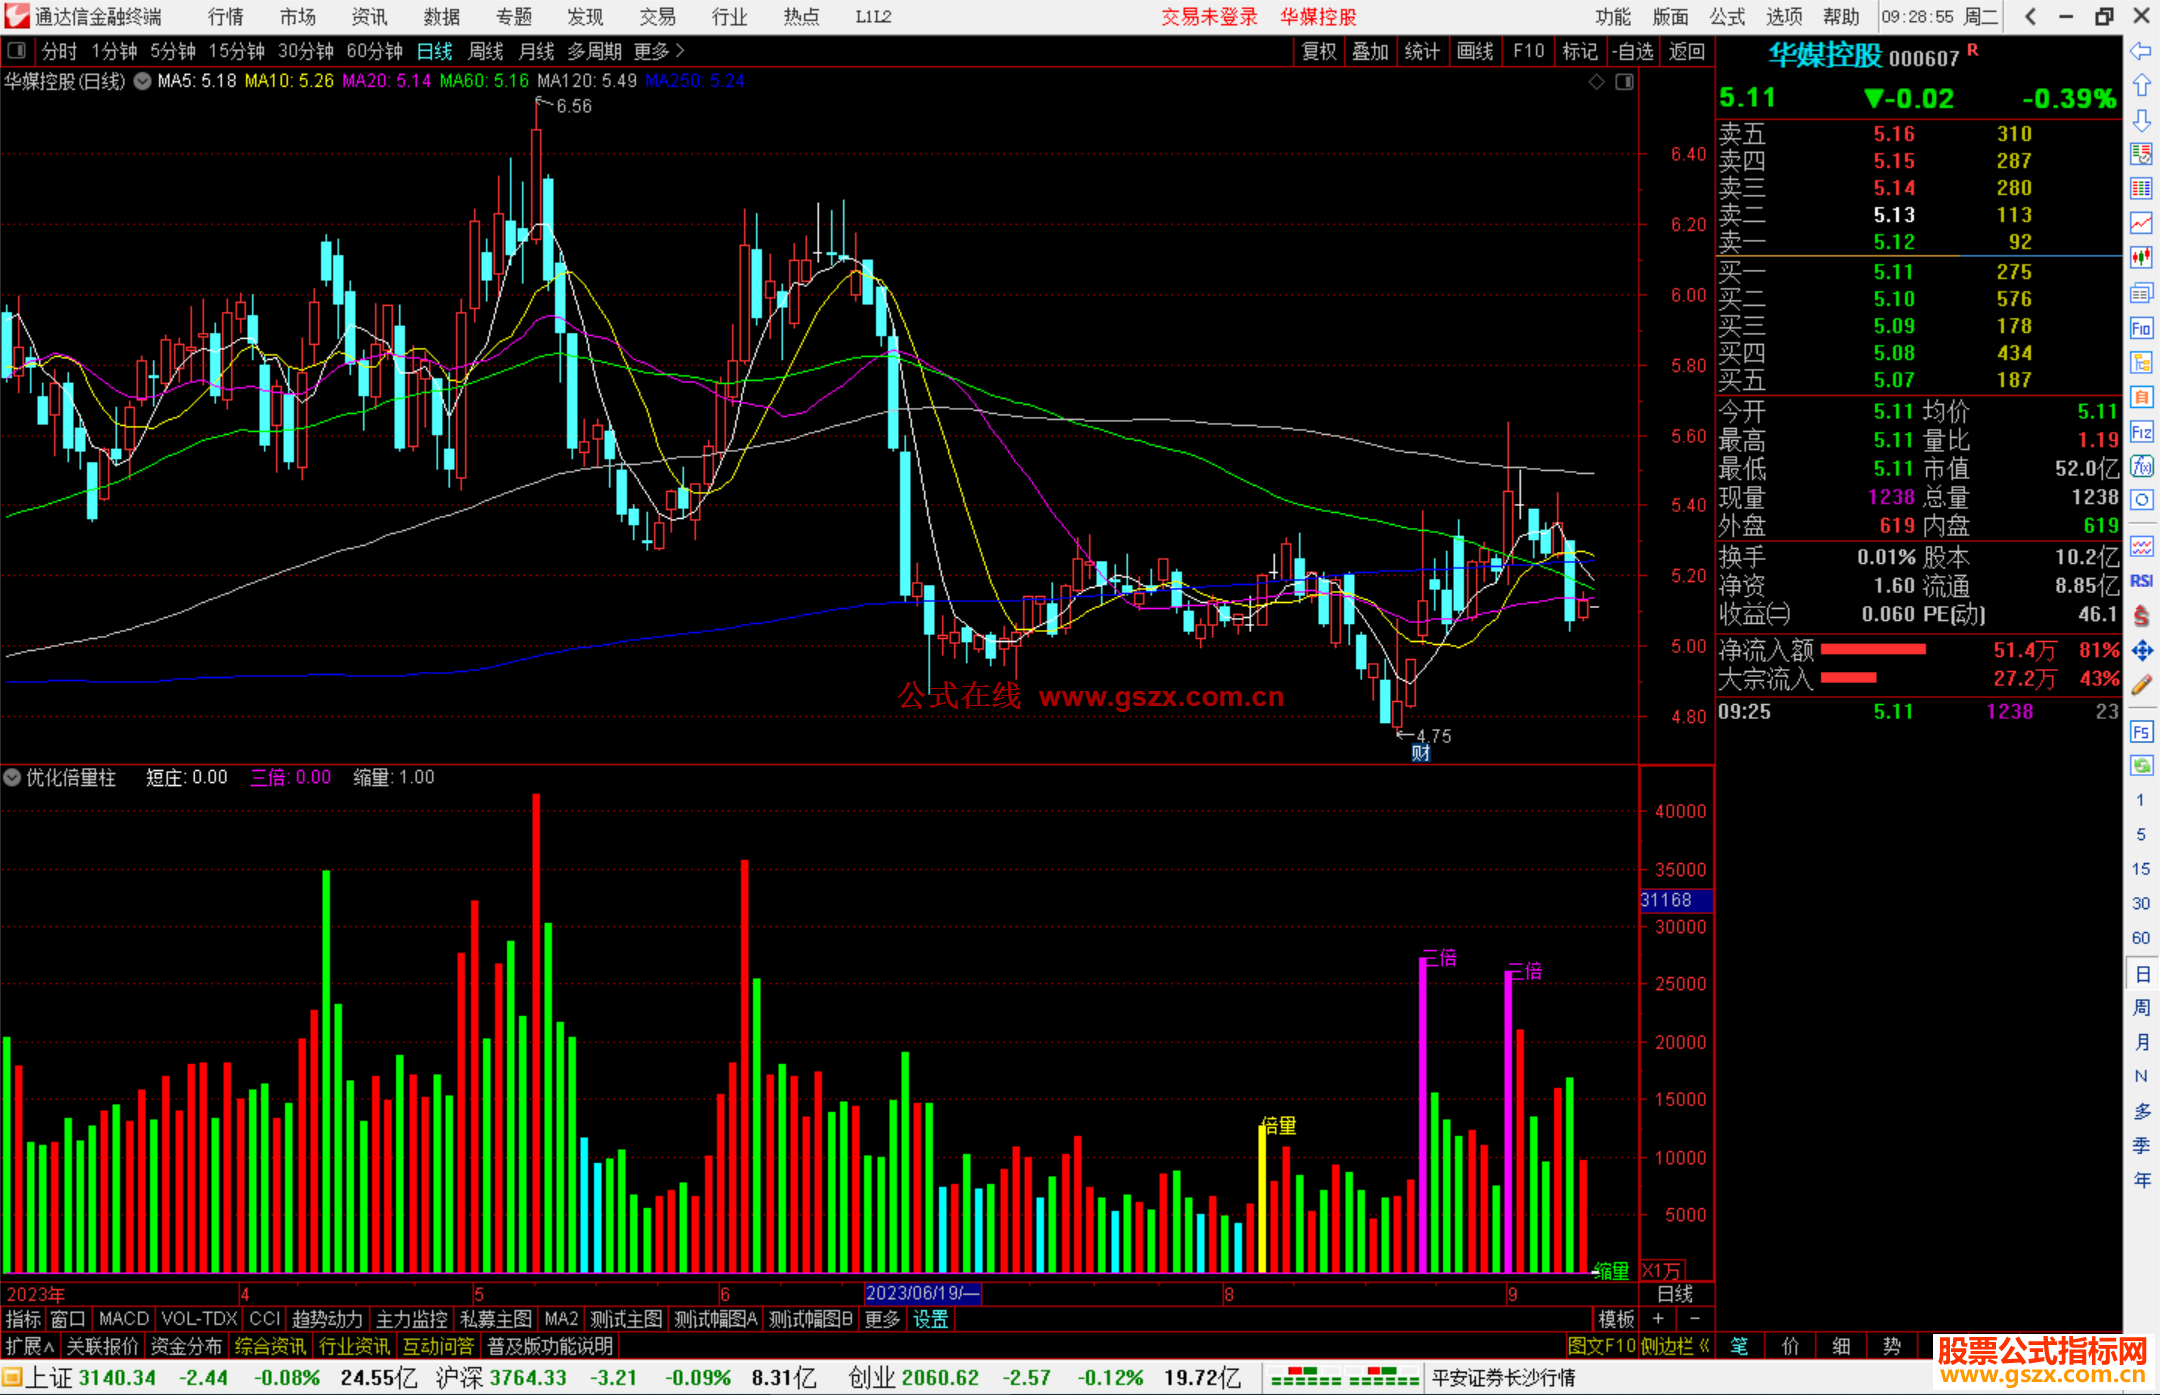Toggle the MA indicator circle near 华媒控股(日线)

[x=143, y=81]
